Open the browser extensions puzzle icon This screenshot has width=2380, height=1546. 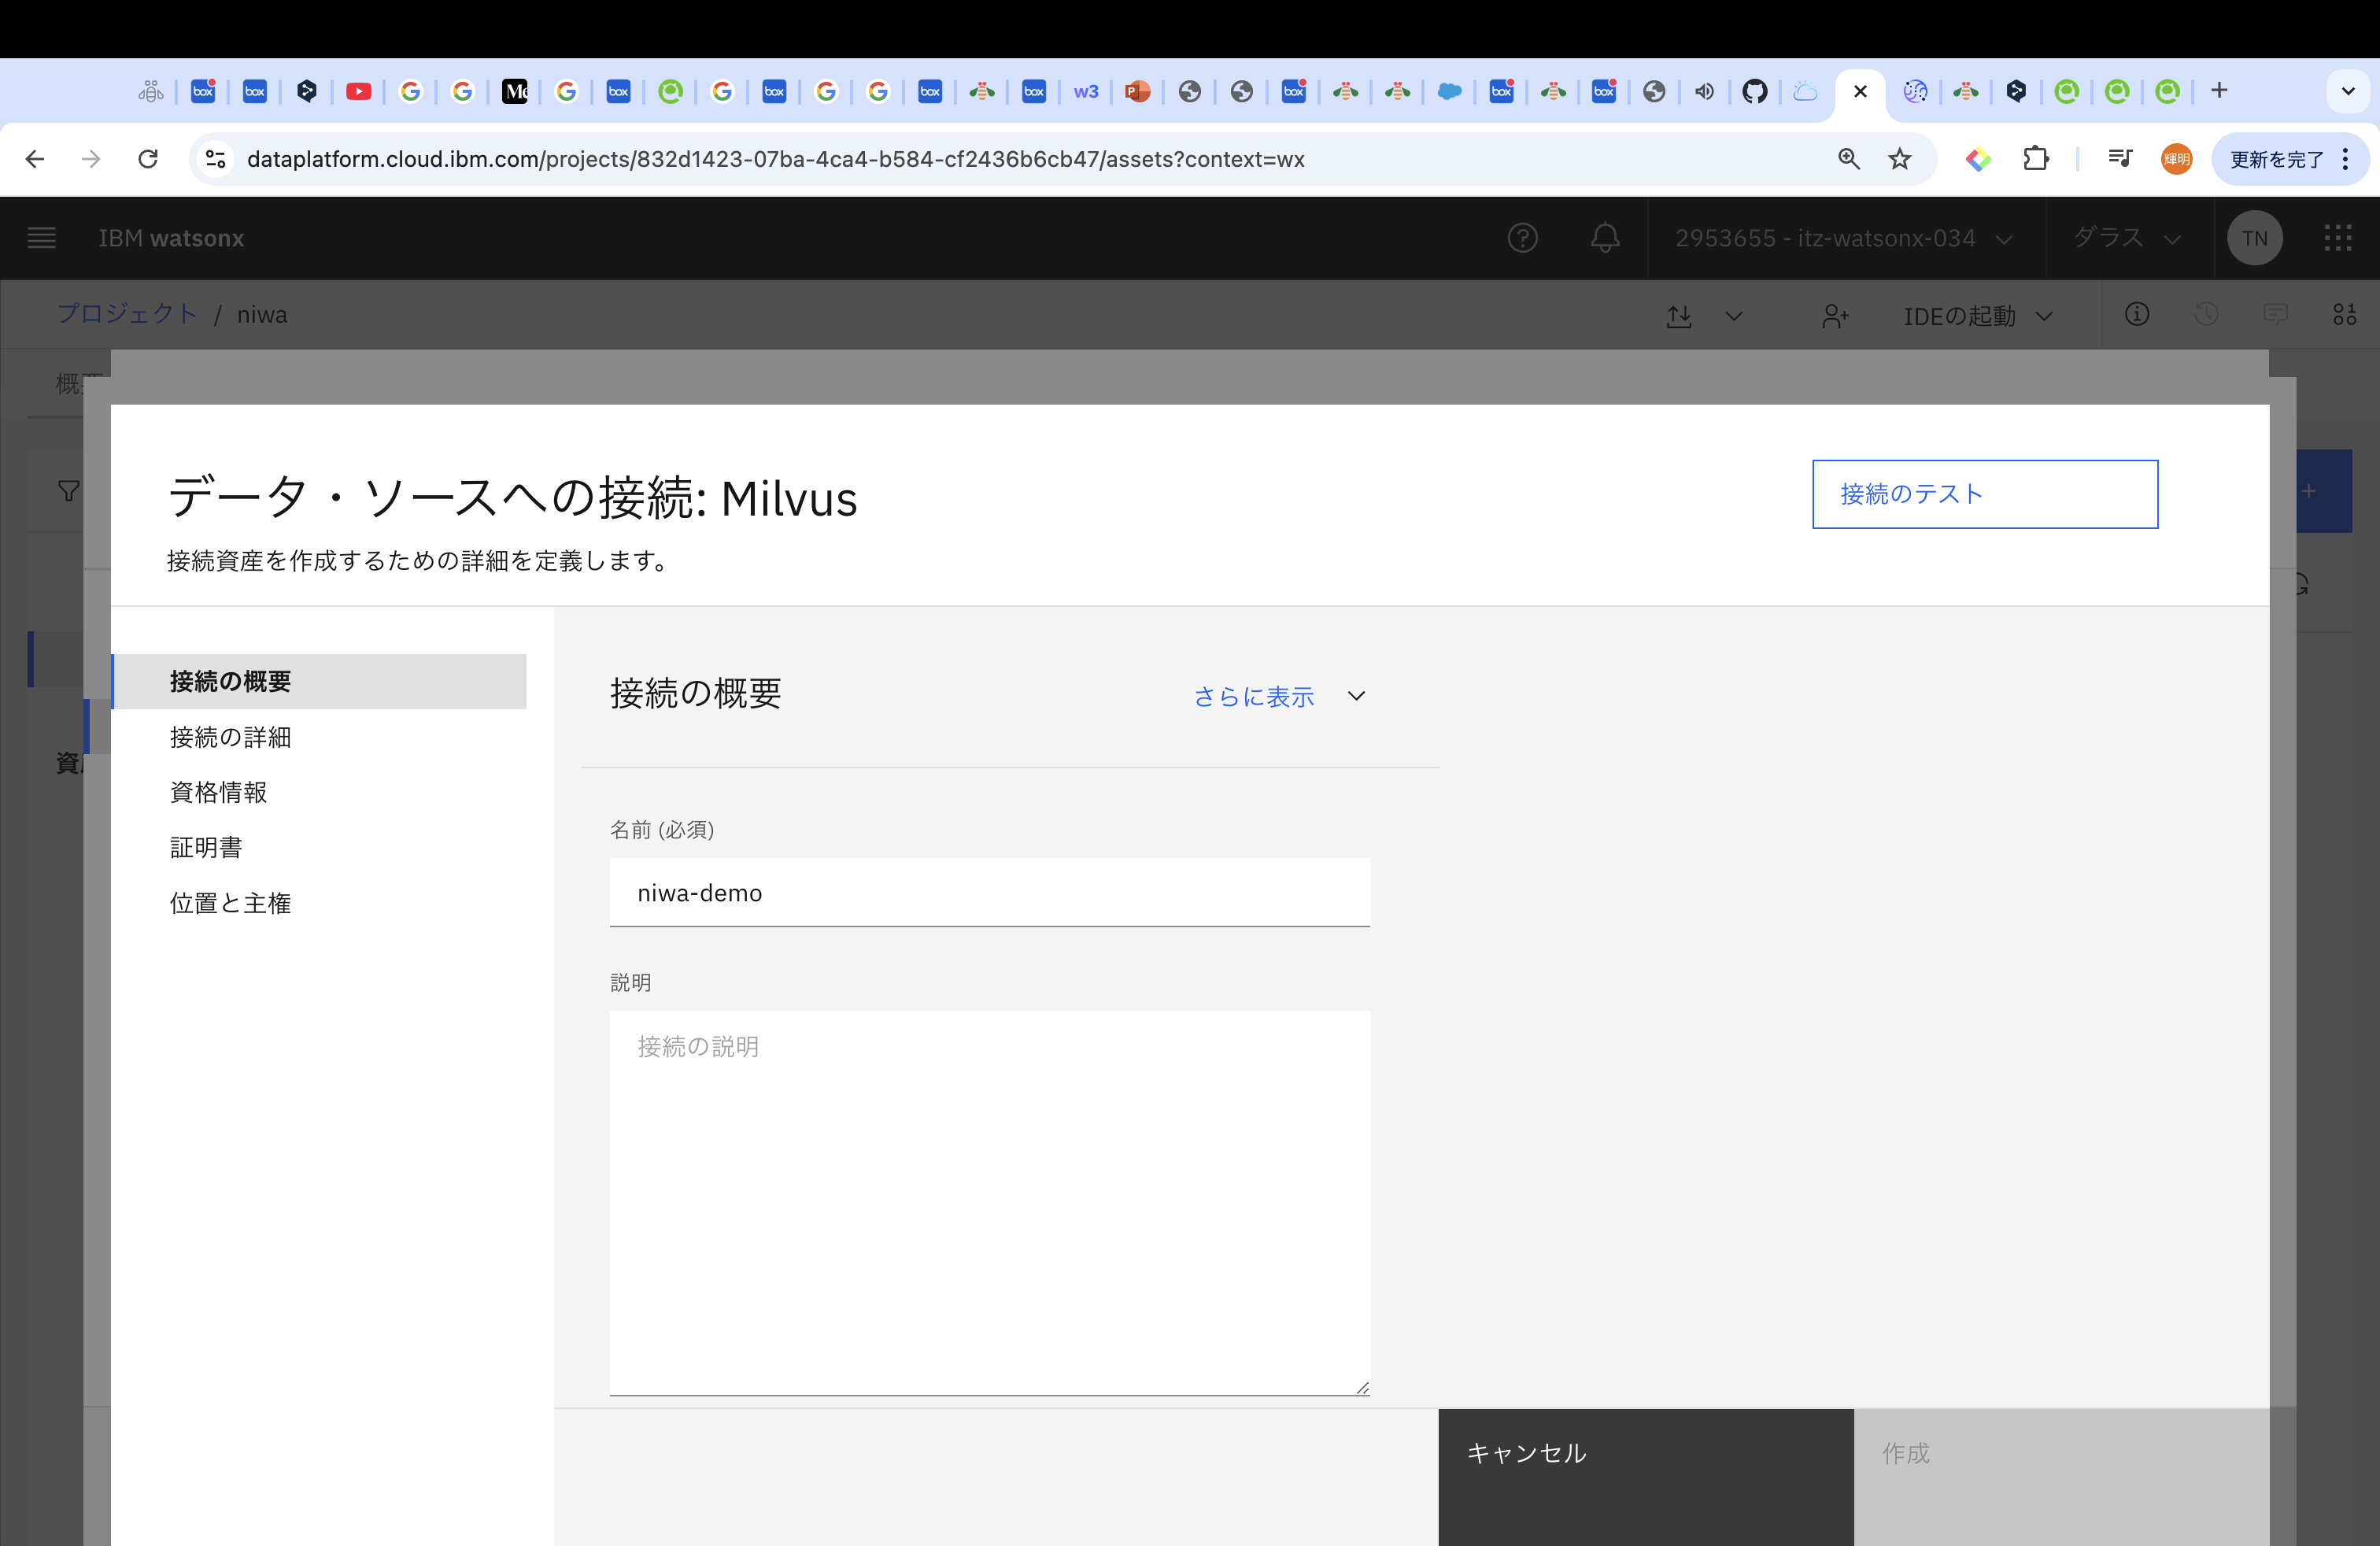2036,159
